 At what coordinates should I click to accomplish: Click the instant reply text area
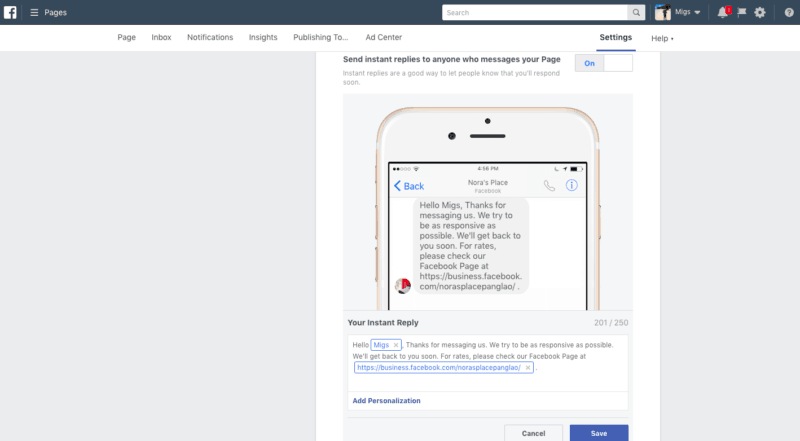(488, 363)
